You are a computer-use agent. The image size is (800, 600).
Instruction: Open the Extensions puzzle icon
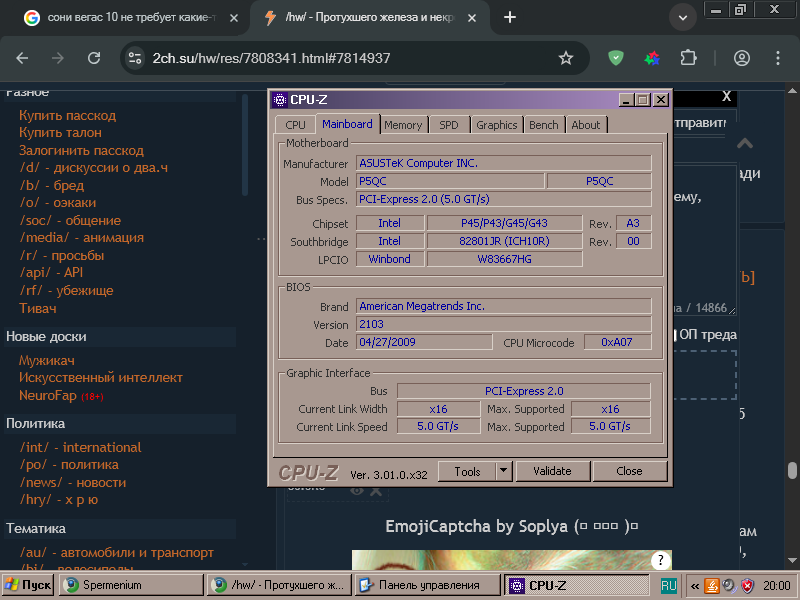click(x=688, y=58)
